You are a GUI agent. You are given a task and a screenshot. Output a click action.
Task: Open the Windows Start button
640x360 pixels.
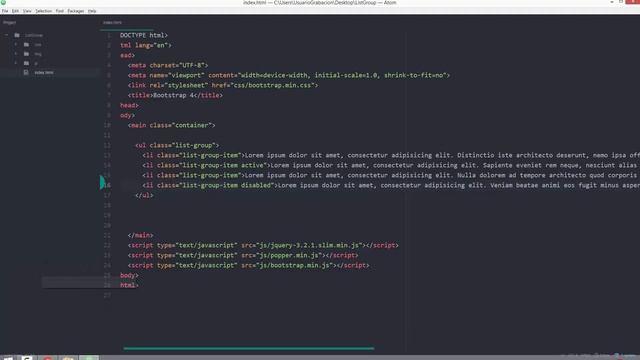coord(8,358)
